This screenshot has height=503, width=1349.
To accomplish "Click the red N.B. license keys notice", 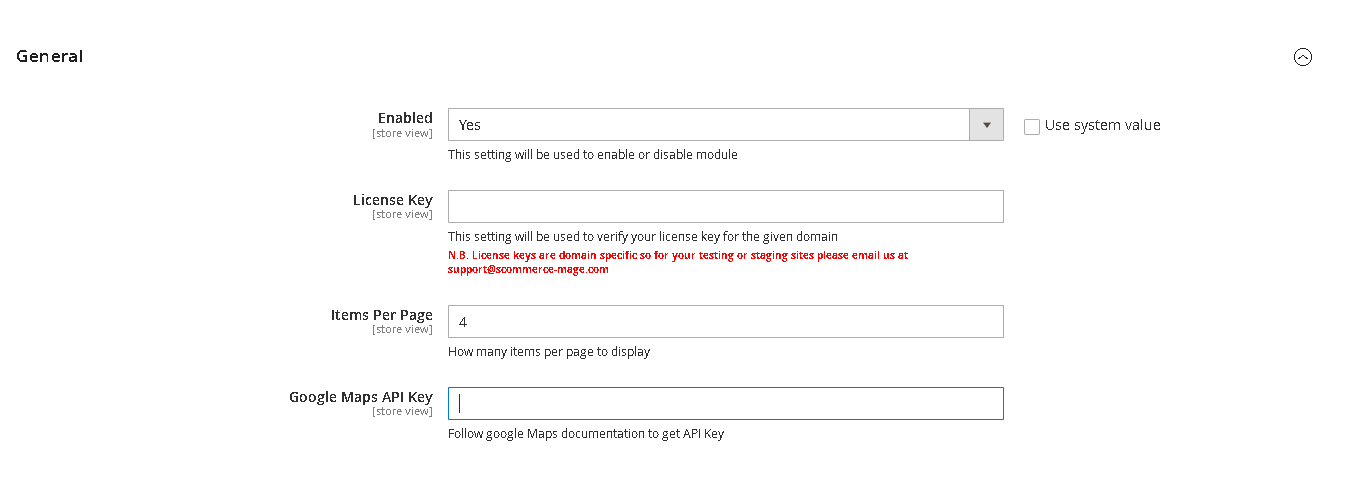I will pos(677,255).
